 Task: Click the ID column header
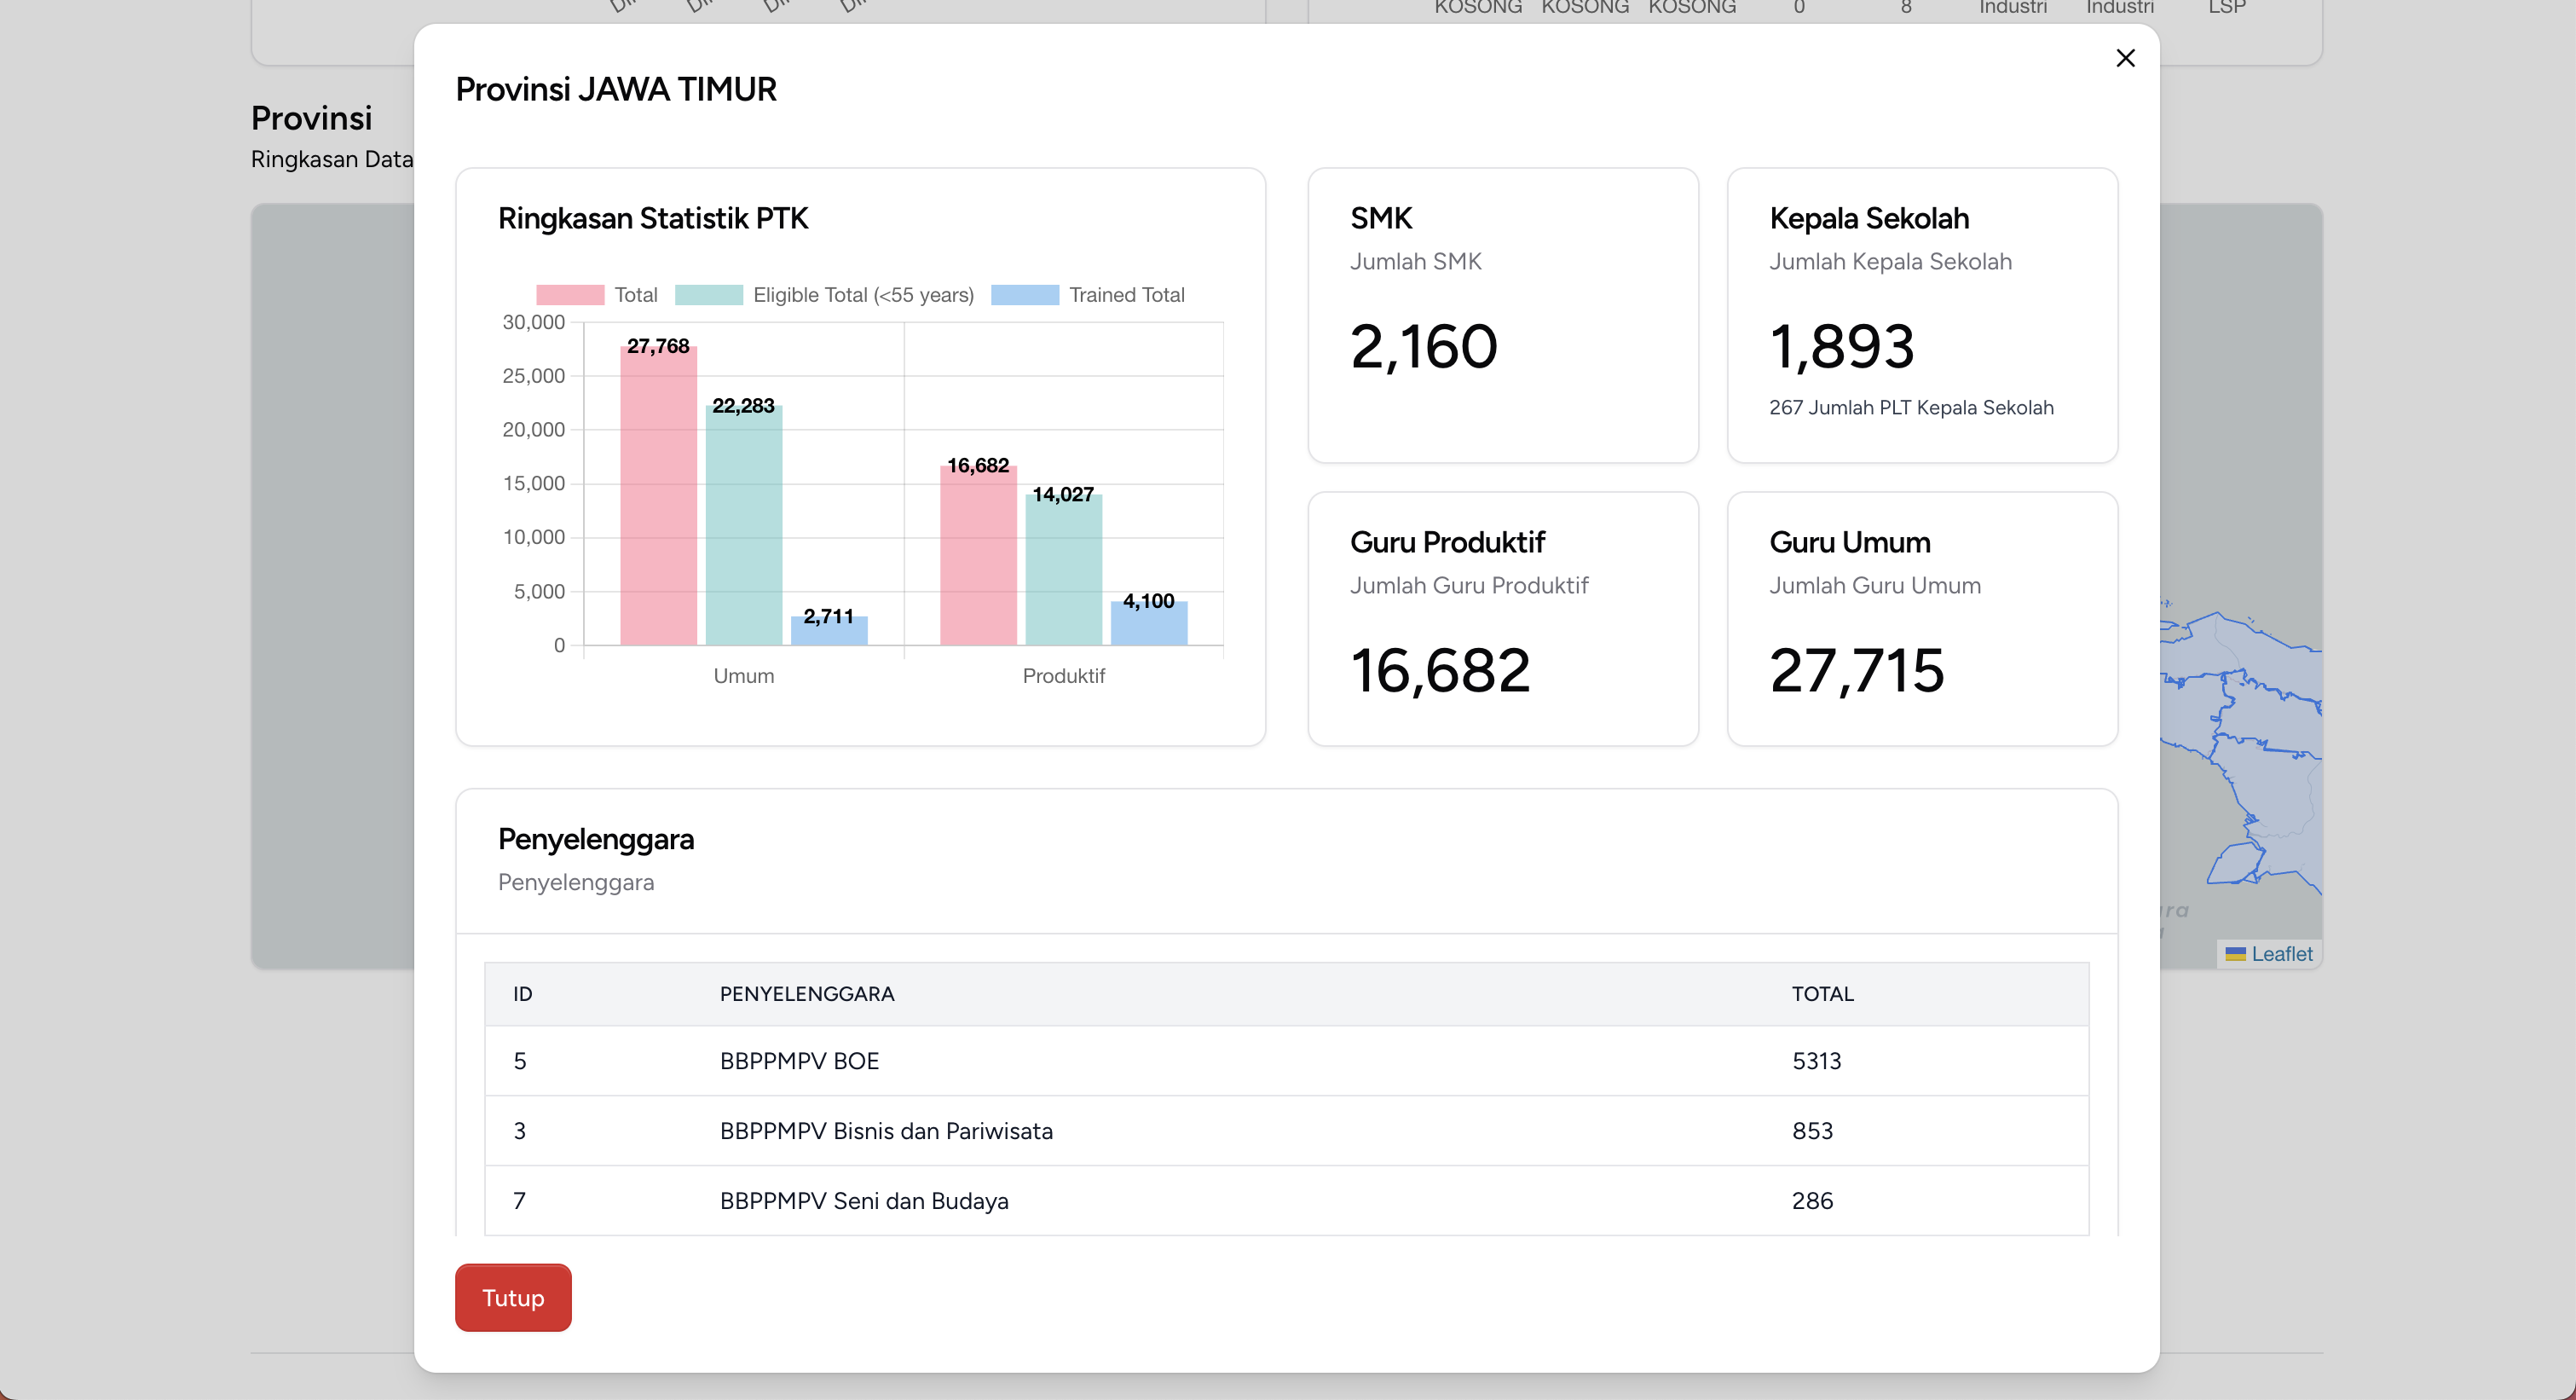522,994
